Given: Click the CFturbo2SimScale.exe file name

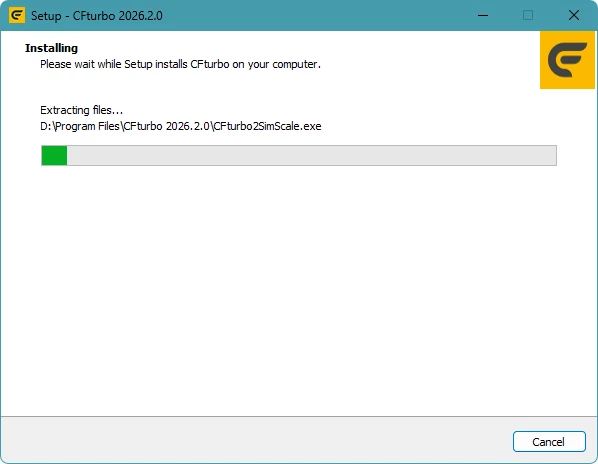Looking at the screenshot, I should click(x=267, y=126).
